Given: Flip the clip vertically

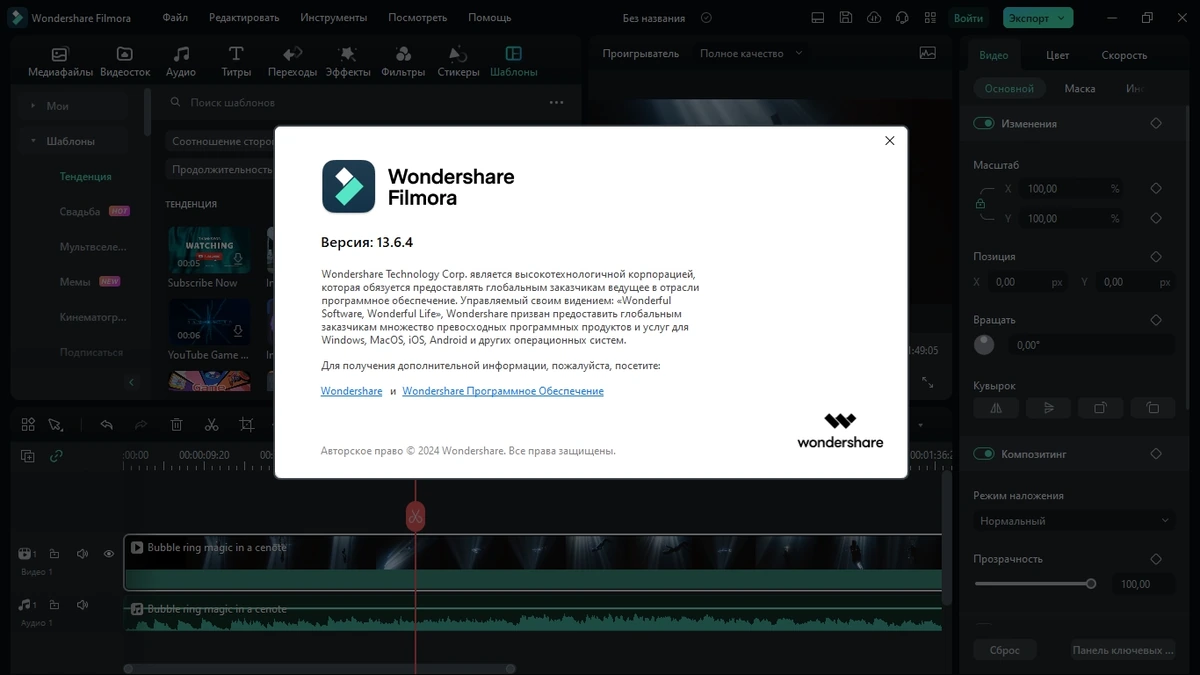Looking at the screenshot, I should [x=1048, y=408].
